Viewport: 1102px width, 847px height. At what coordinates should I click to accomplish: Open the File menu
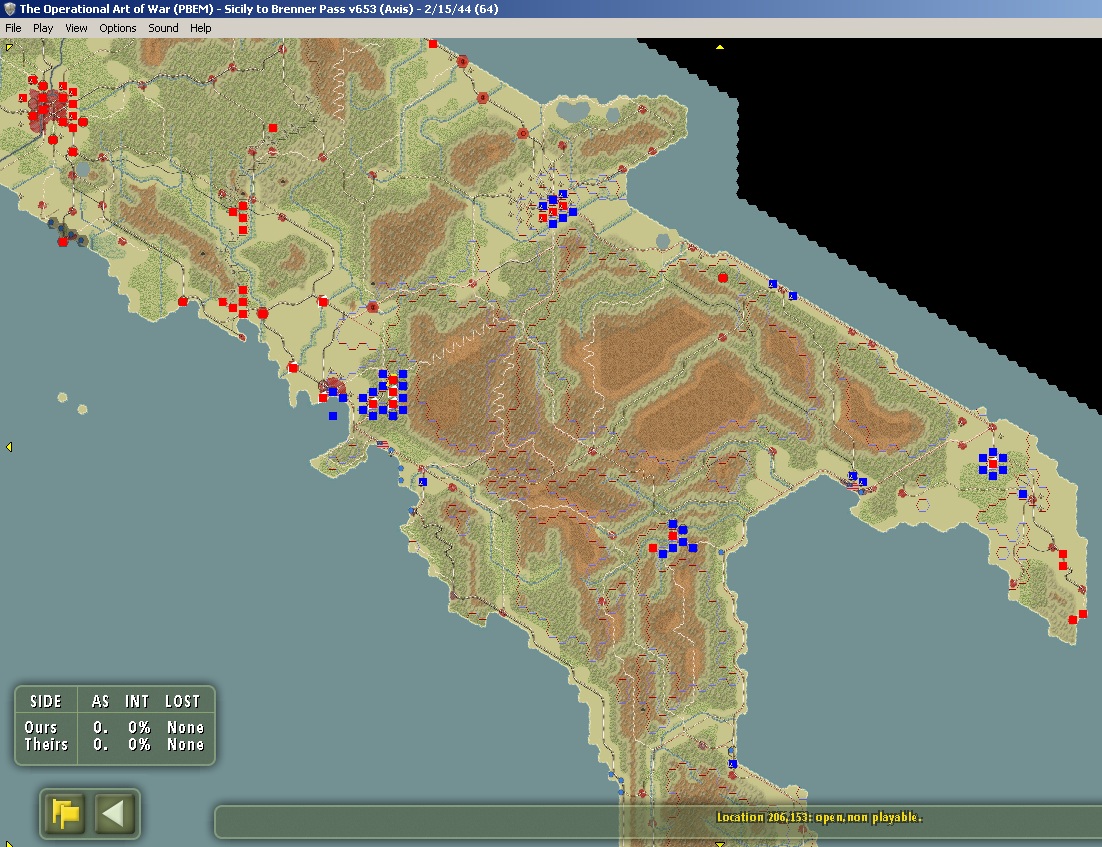click(13, 28)
